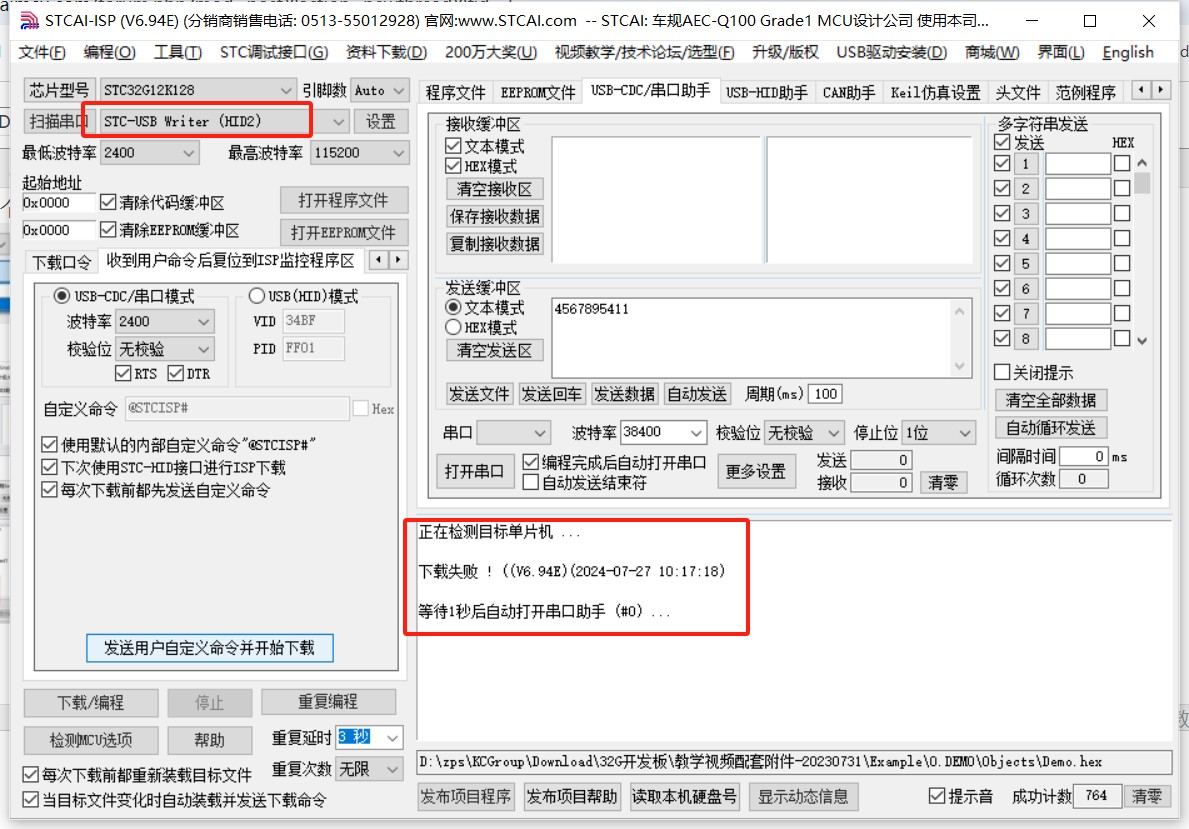This screenshot has width=1189, height=829.
Task: Expand the 最高波特率 115200 dropdown
Action: 399,153
